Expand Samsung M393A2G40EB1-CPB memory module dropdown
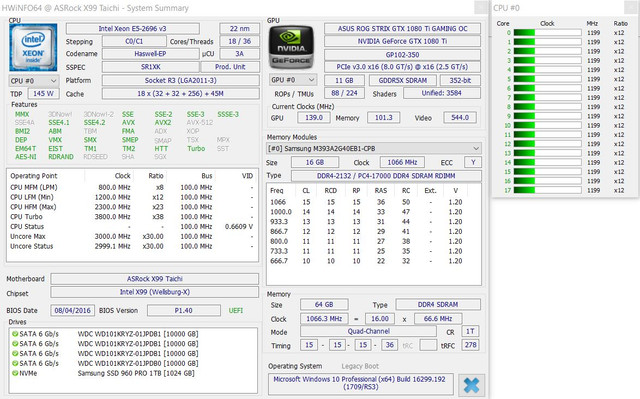This screenshot has height=399, width=640. pyautogui.click(x=373, y=148)
